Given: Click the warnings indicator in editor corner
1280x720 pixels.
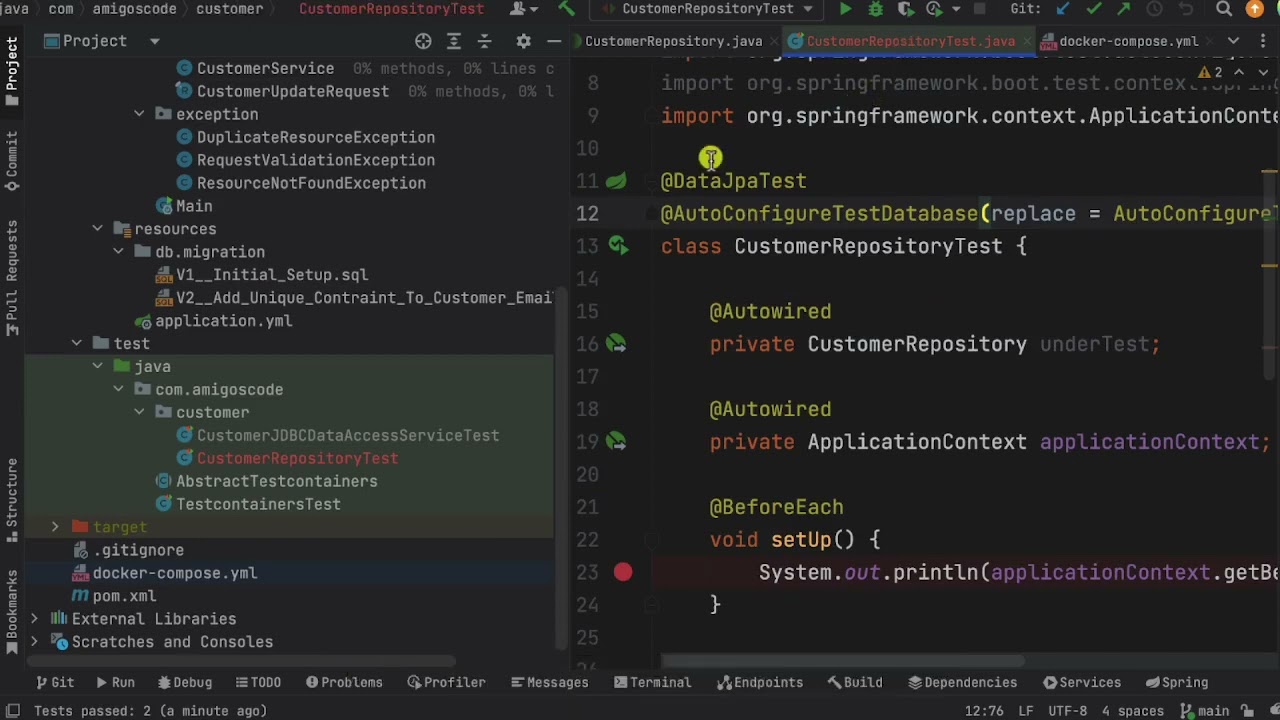Looking at the screenshot, I should pos(1212,72).
